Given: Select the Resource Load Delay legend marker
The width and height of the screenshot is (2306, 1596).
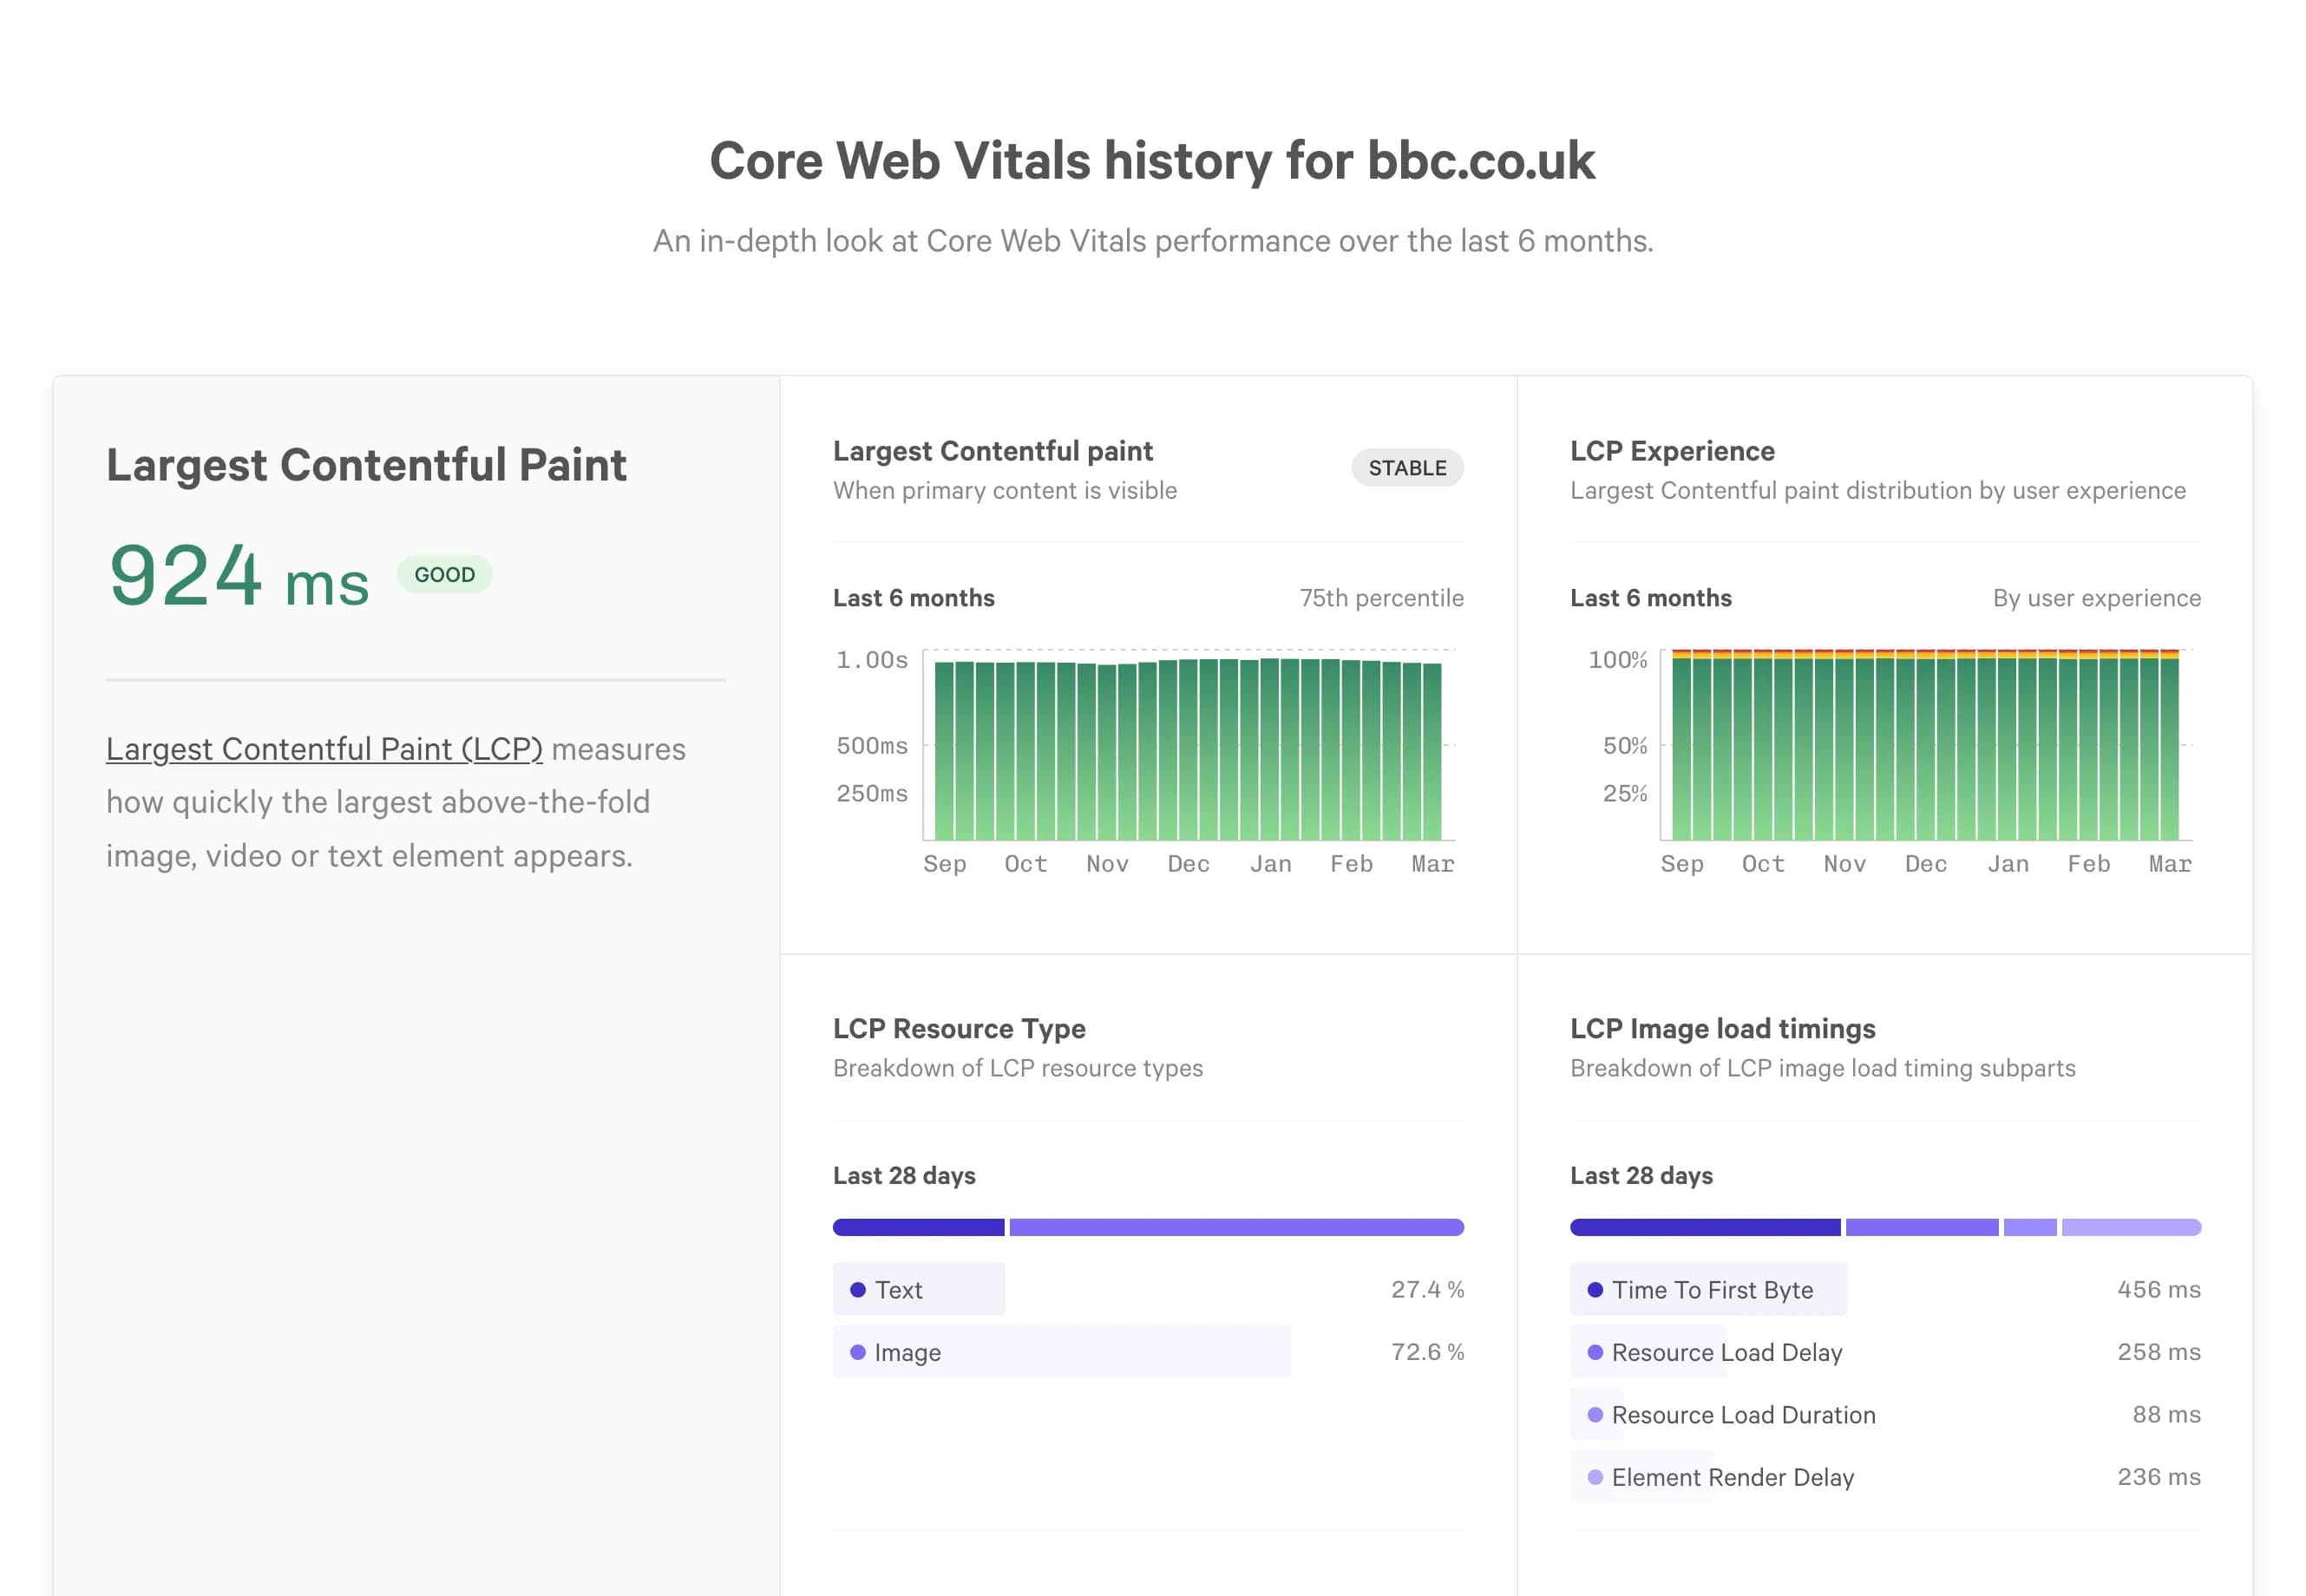Looking at the screenshot, I should [x=1597, y=1352].
